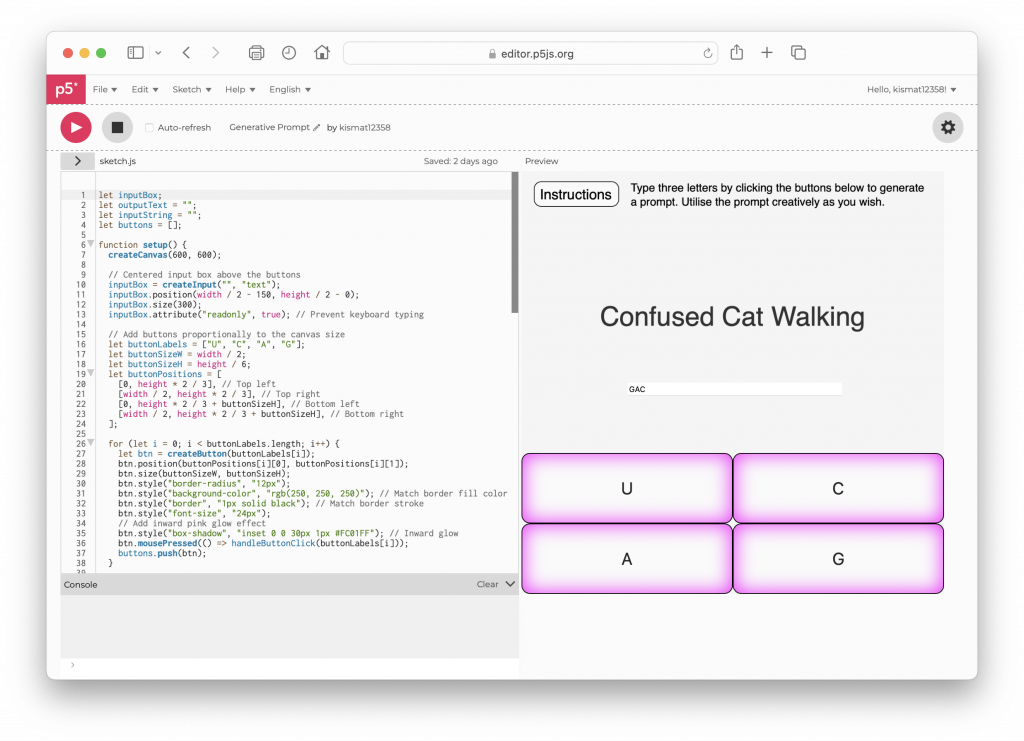Click the Safari home icon

(x=322, y=53)
